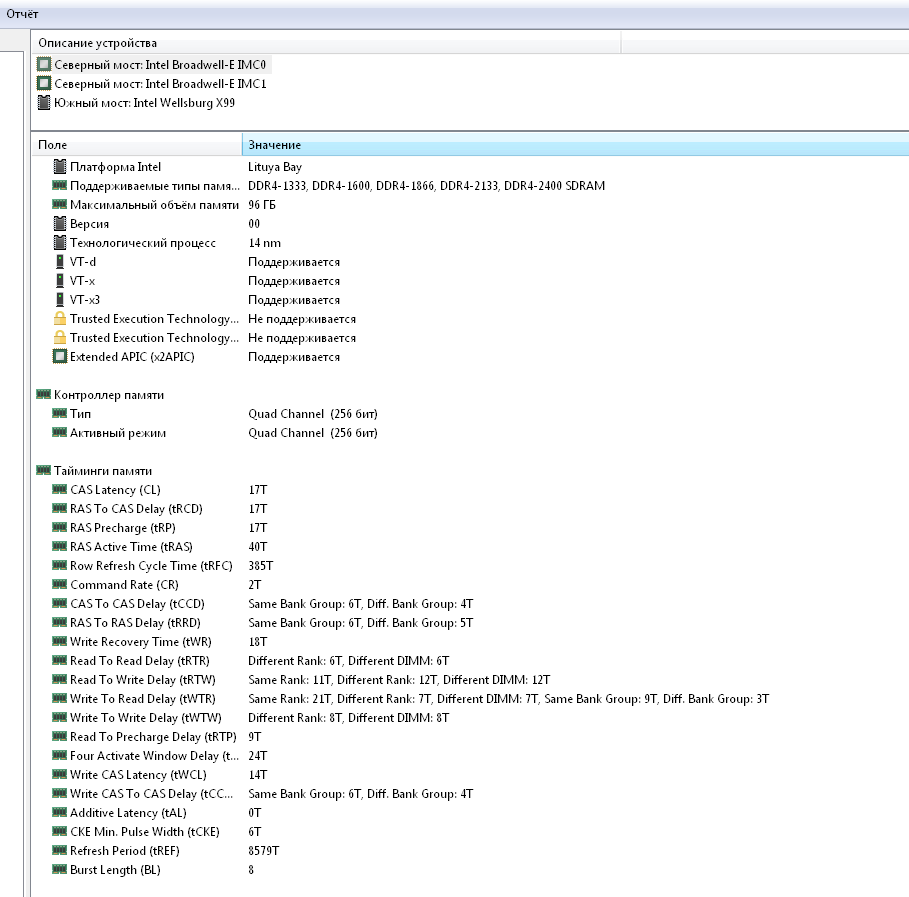
Task: Click the RAS To RAS Delay (tRRD) label
Action: click(x=135, y=623)
